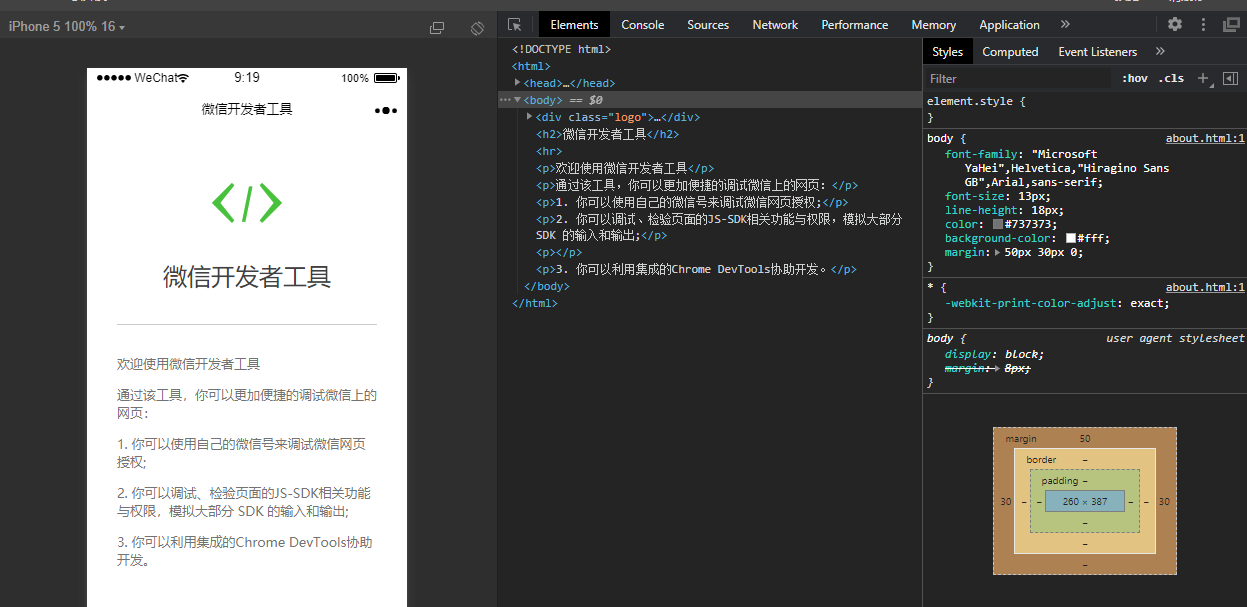Select the empty <p></p> node
This screenshot has width=1247, height=607.
pyautogui.click(x=559, y=253)
